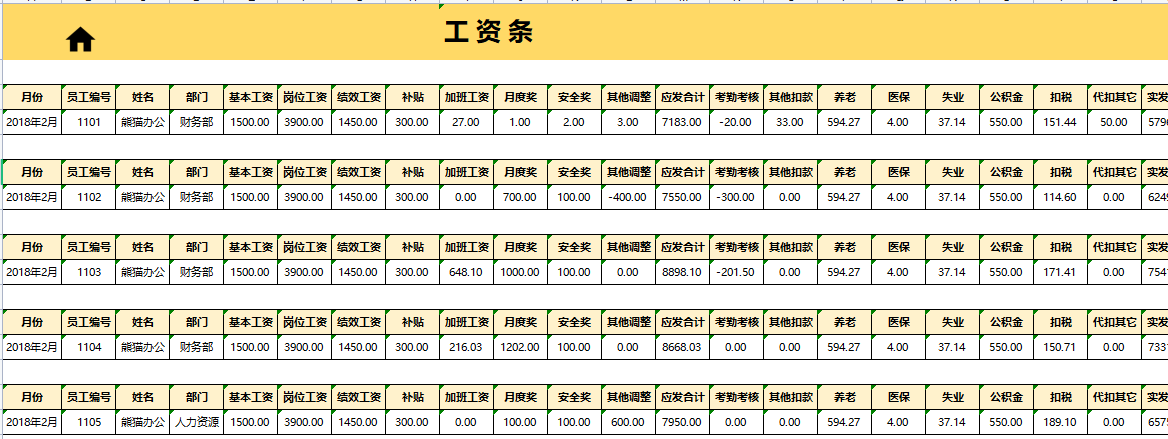Click 应发合计 value 7950.00
This screenshot has width=1168, height=439.
(682, 422)
